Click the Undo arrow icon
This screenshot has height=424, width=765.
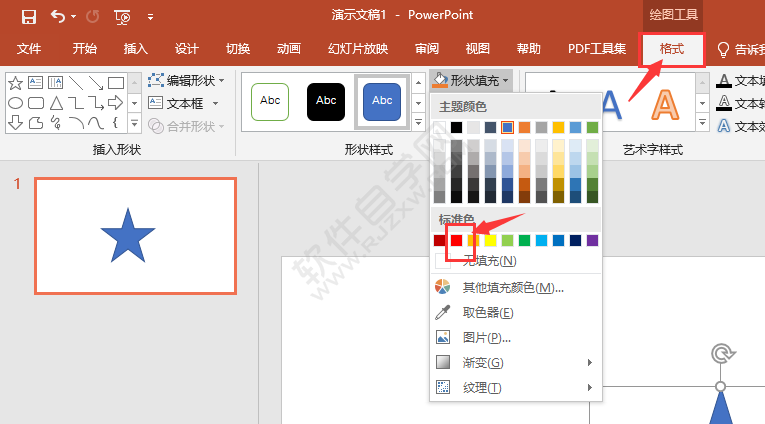pos(58,17)
